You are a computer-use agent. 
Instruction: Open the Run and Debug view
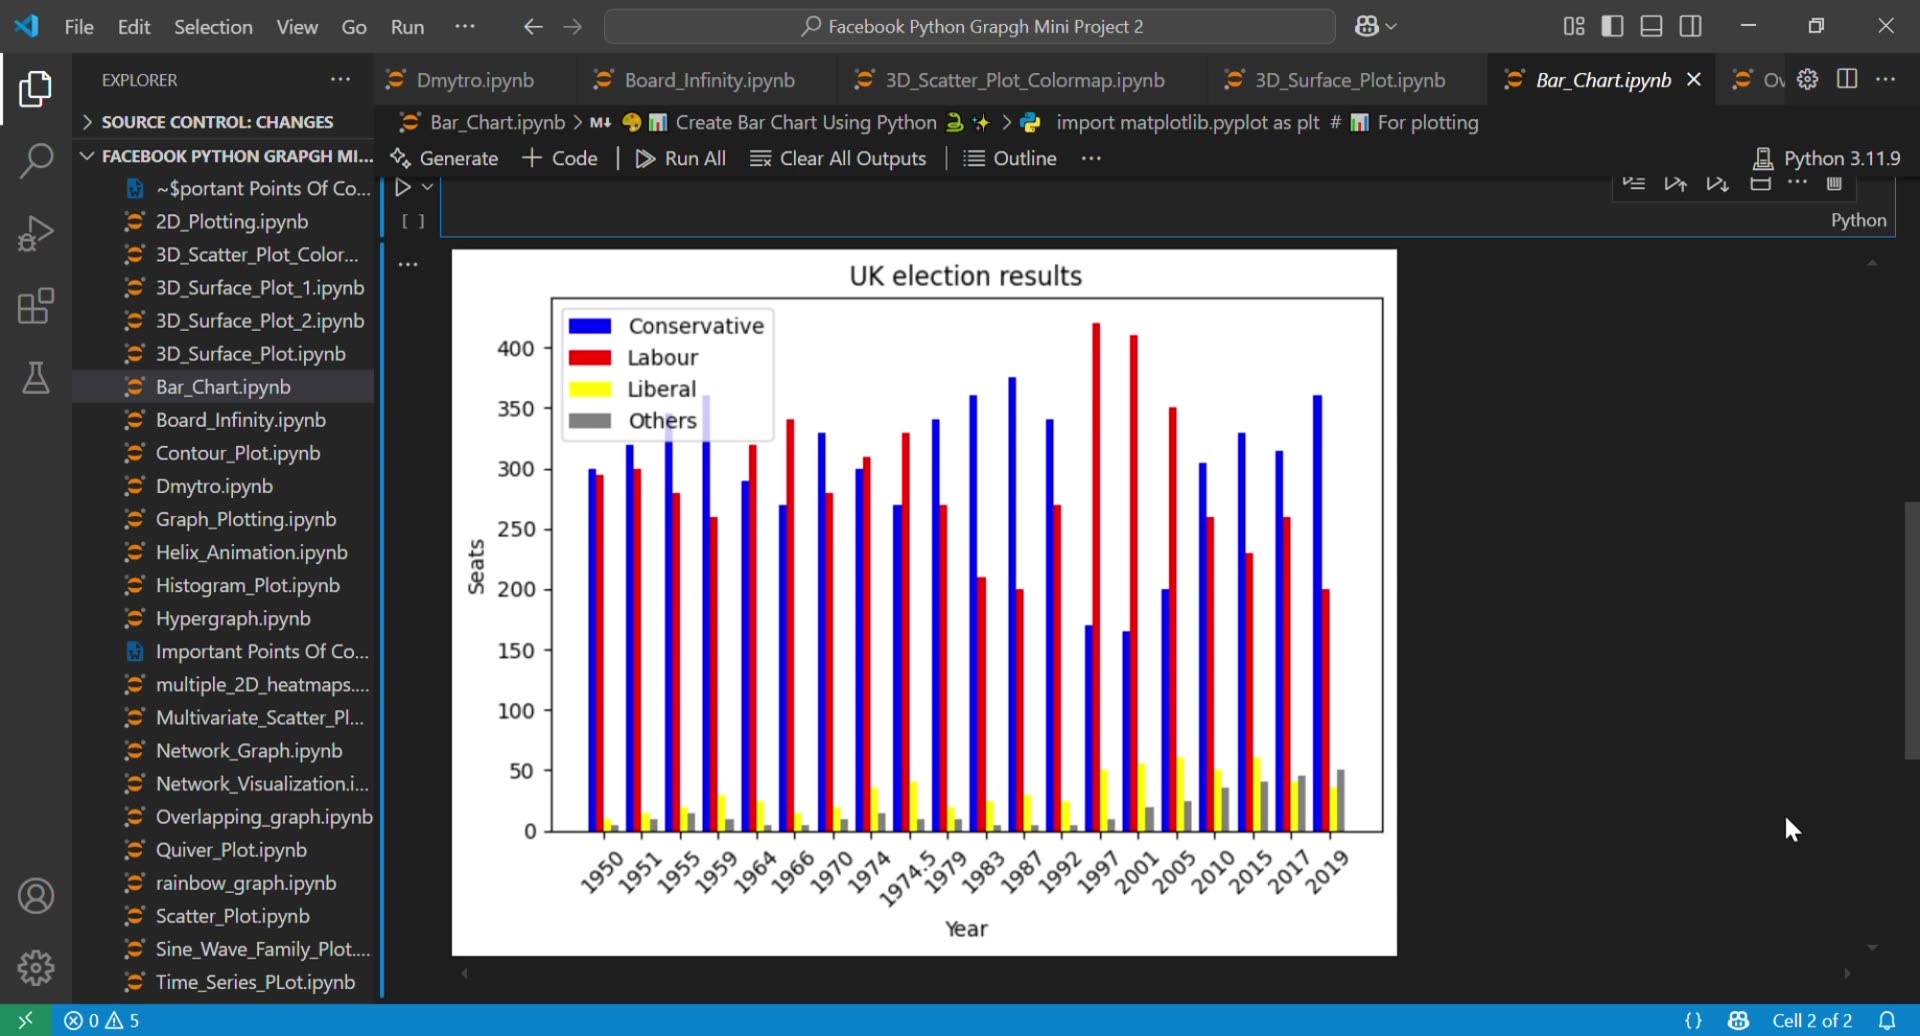point(36,233)
